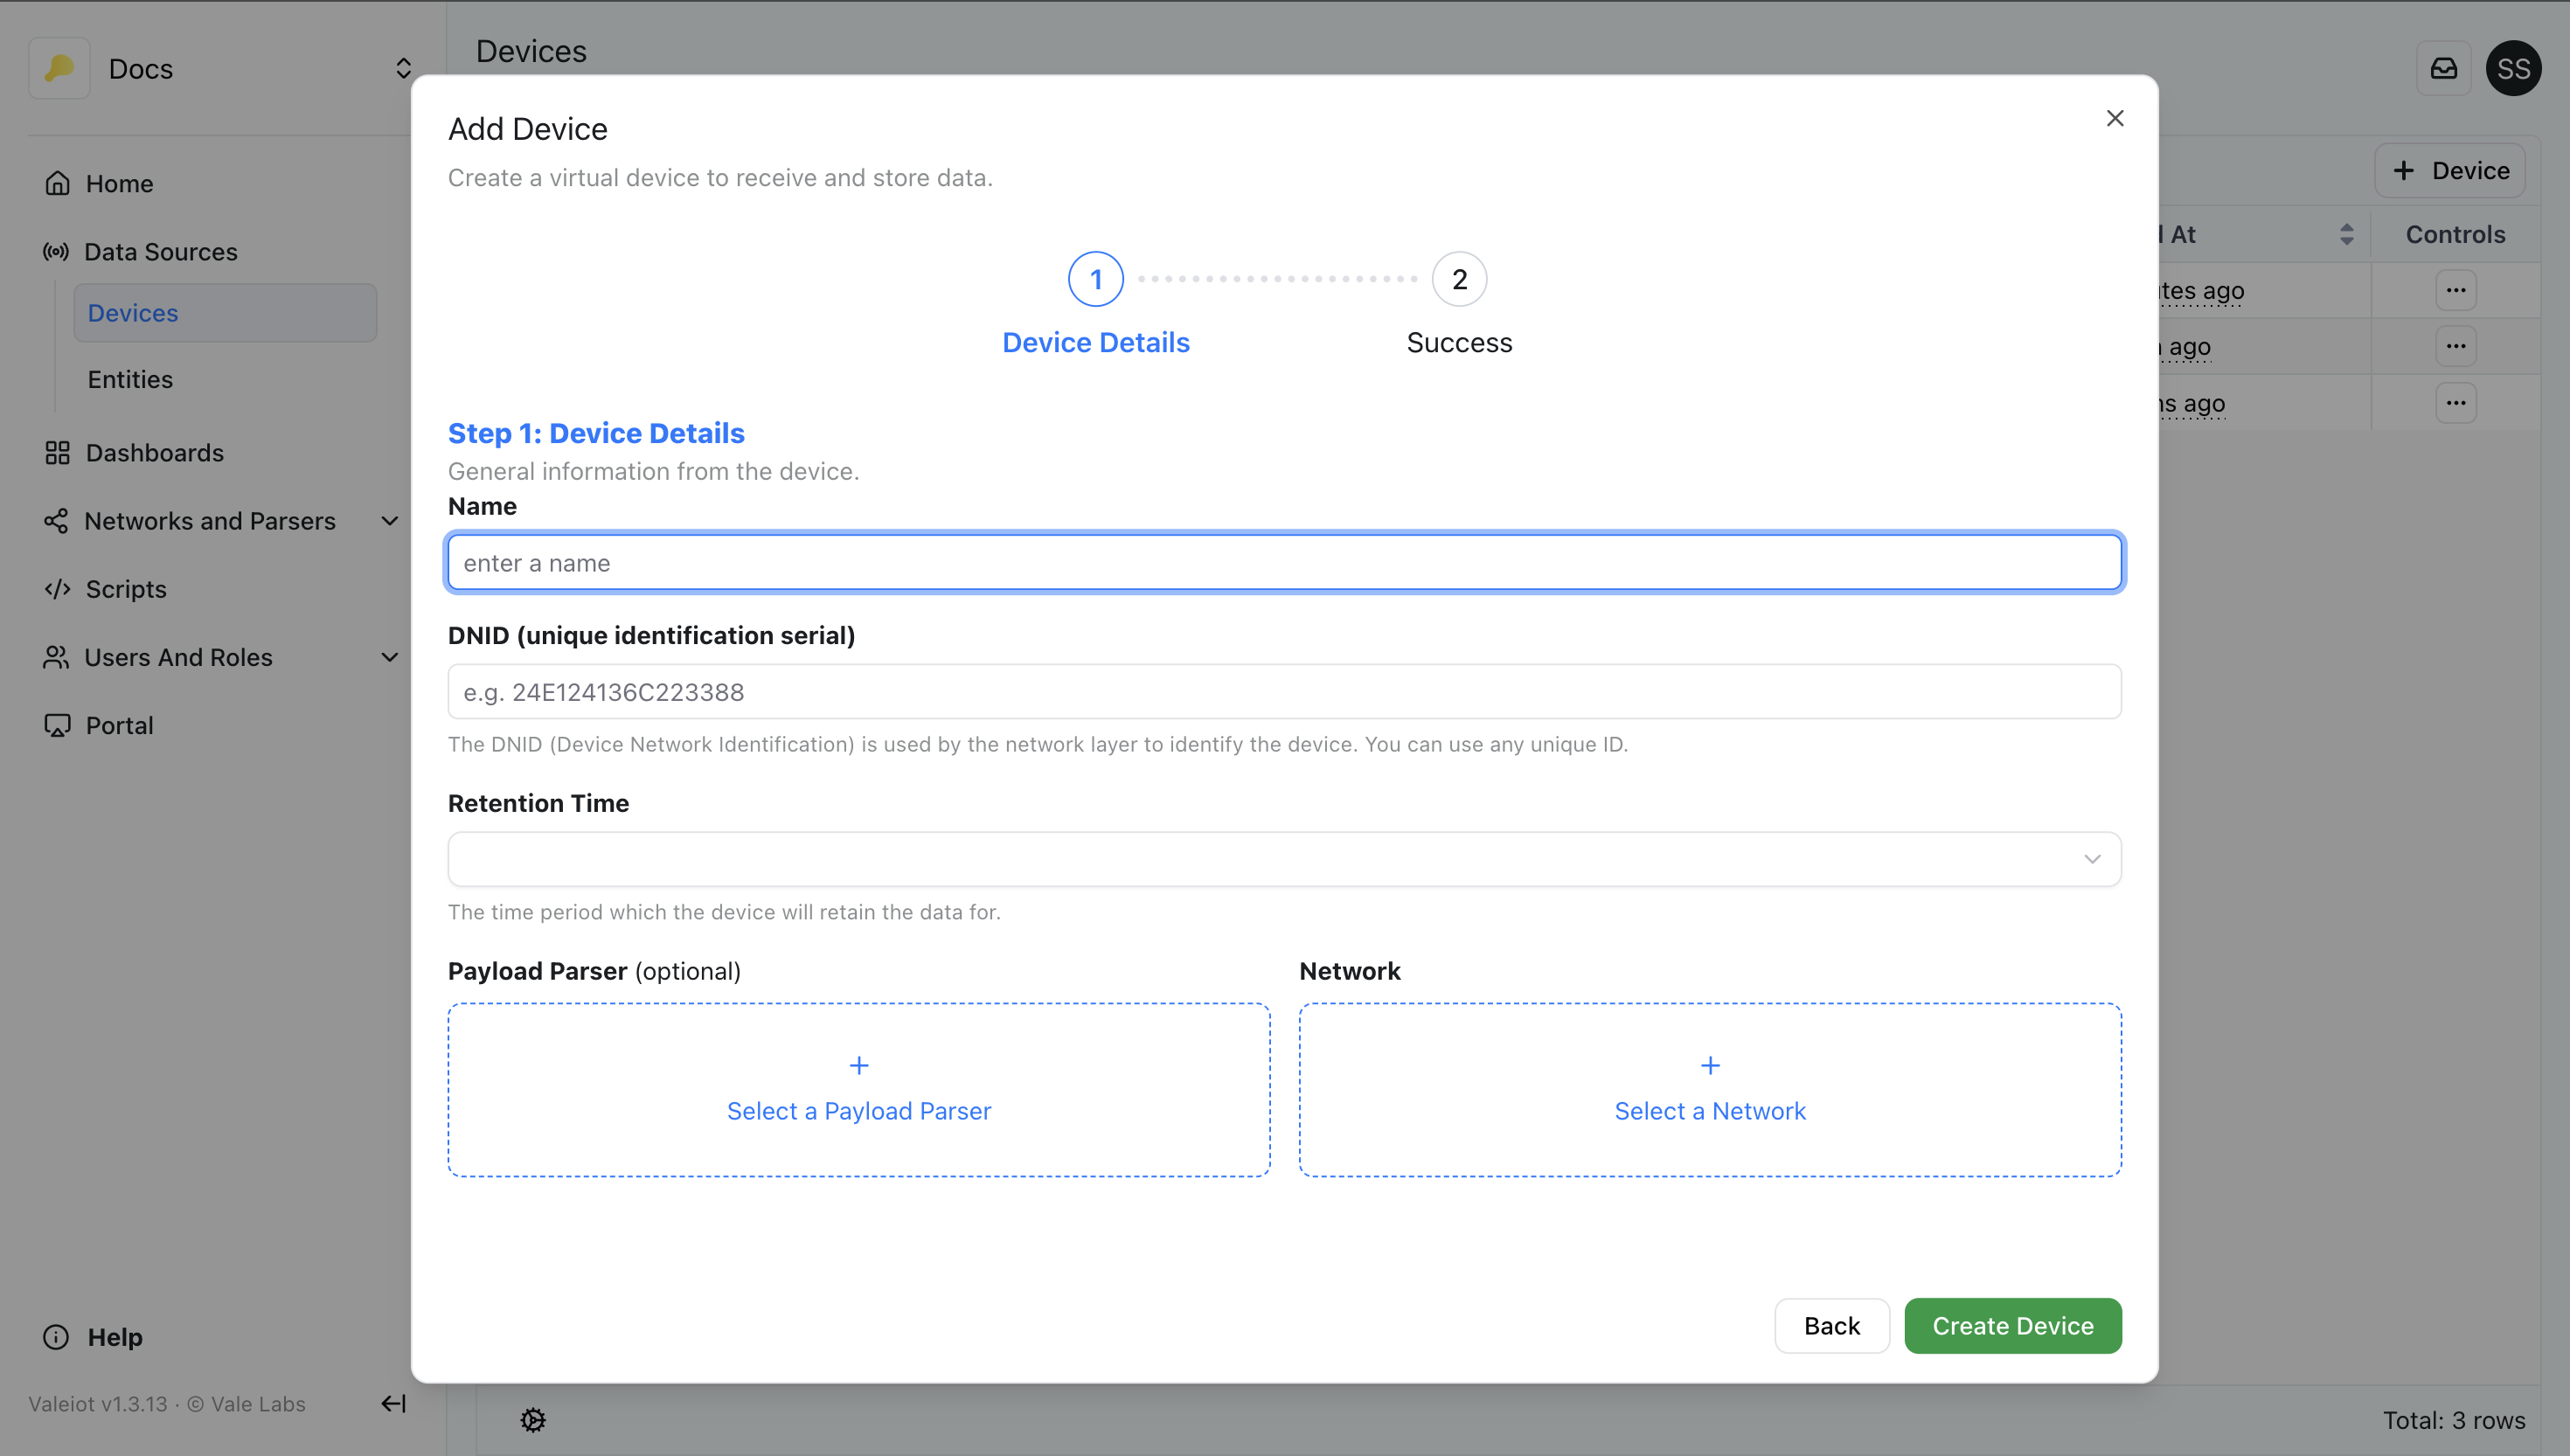The width and height of the screenshot is (2570, 1456).
Task: Open the Docs workspace switcher
Action: coord(403,68)
